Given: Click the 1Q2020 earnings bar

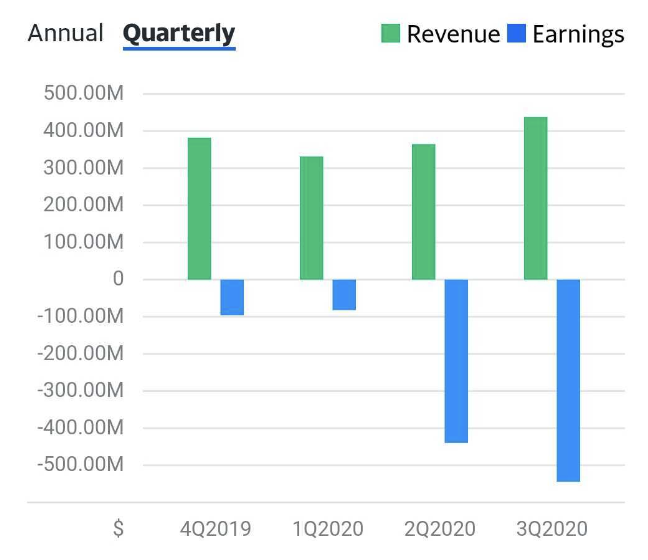Looking at the screenshot, I should (344, 295).
